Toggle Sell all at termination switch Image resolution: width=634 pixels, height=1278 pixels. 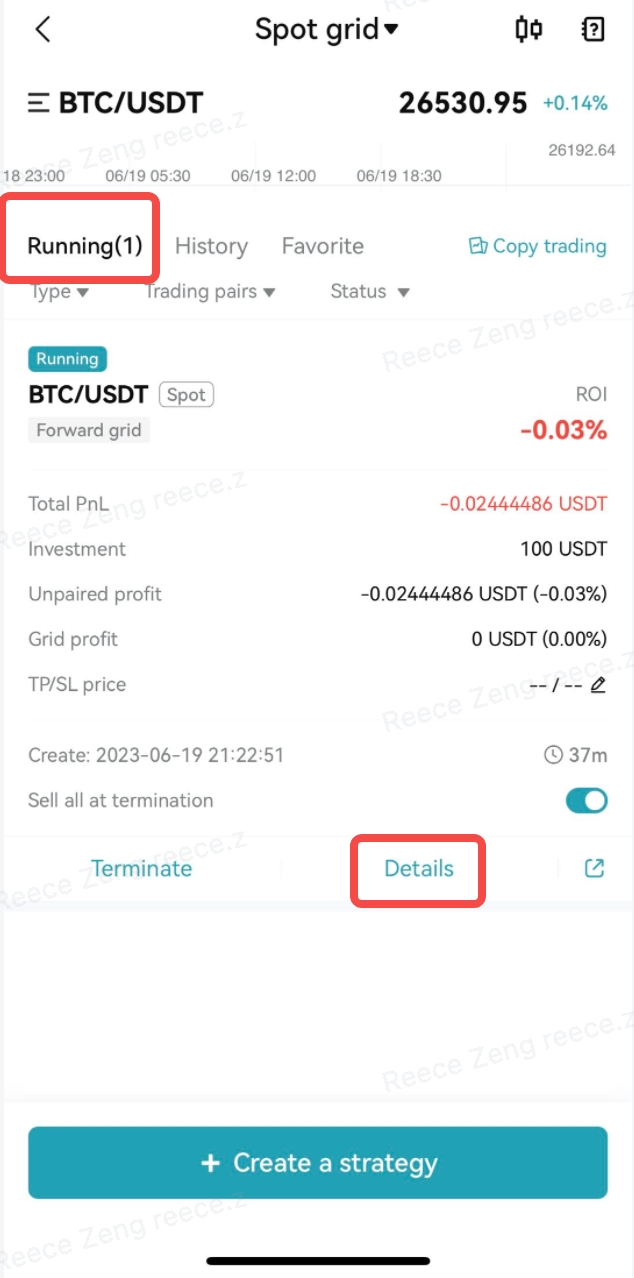(586, 801)
